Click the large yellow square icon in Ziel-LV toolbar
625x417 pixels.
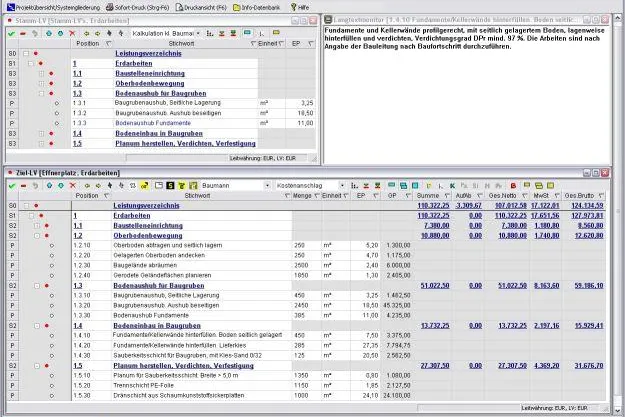click(551, 186)
